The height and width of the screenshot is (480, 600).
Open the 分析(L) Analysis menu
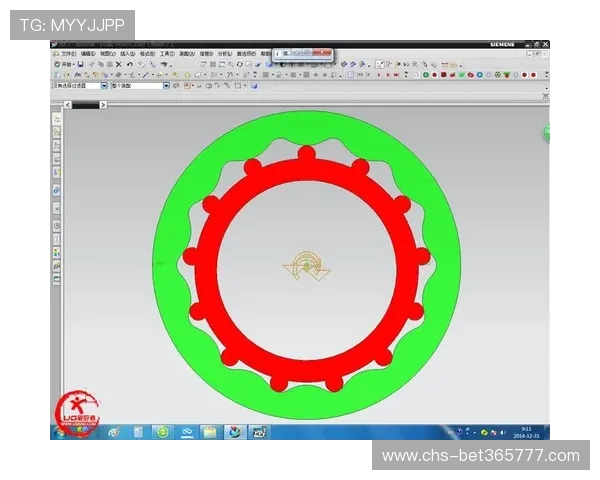click(x=225, y=54)
